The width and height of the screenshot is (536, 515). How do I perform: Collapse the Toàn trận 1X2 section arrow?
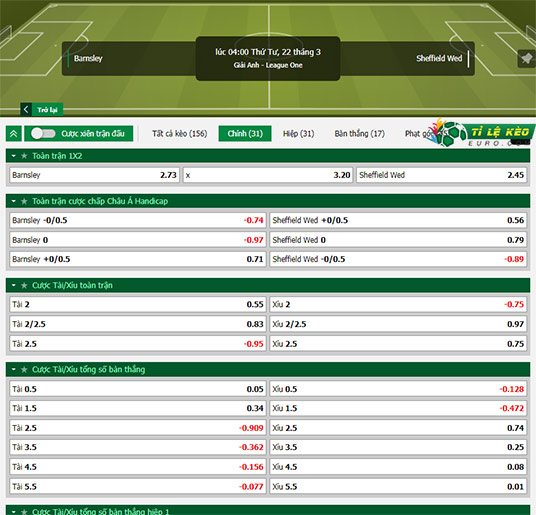(14, 156)
